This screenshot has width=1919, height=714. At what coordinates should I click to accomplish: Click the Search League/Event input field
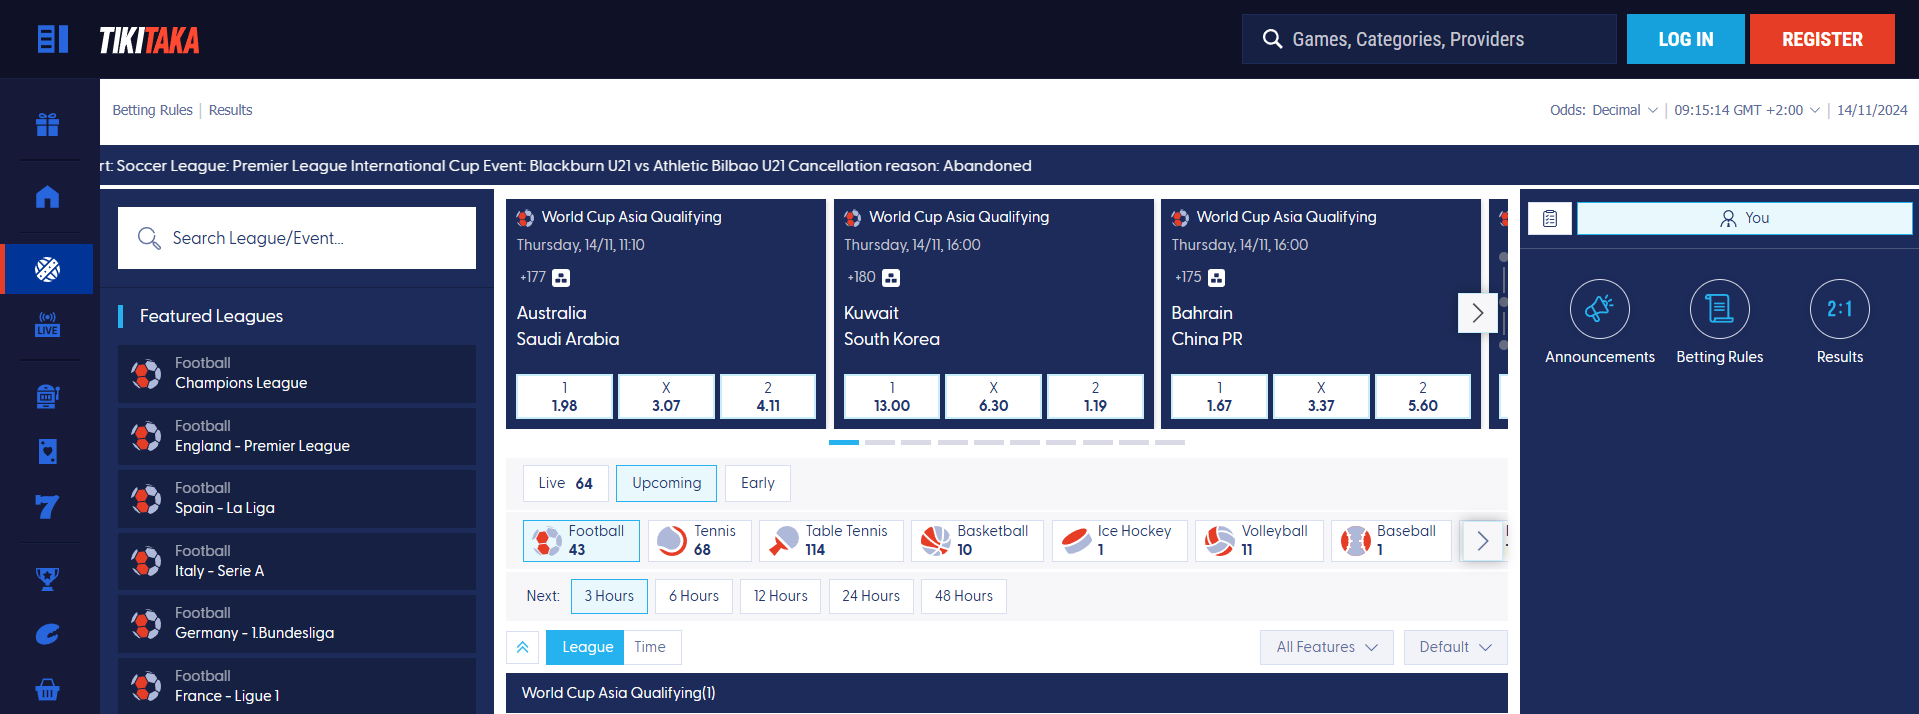coord(297,238)
